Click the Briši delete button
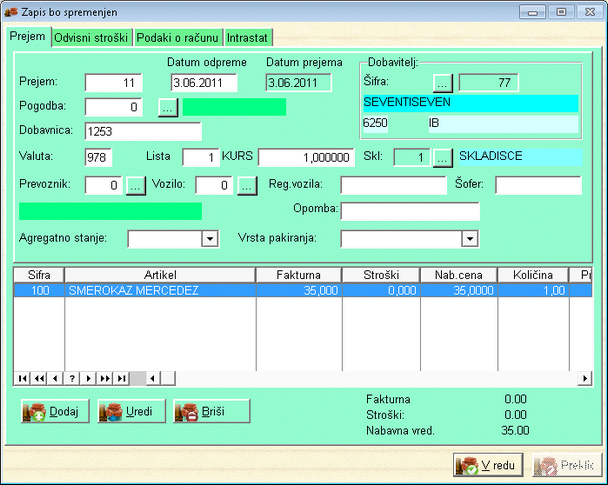The image size is (608, 485). pos(211,411)
